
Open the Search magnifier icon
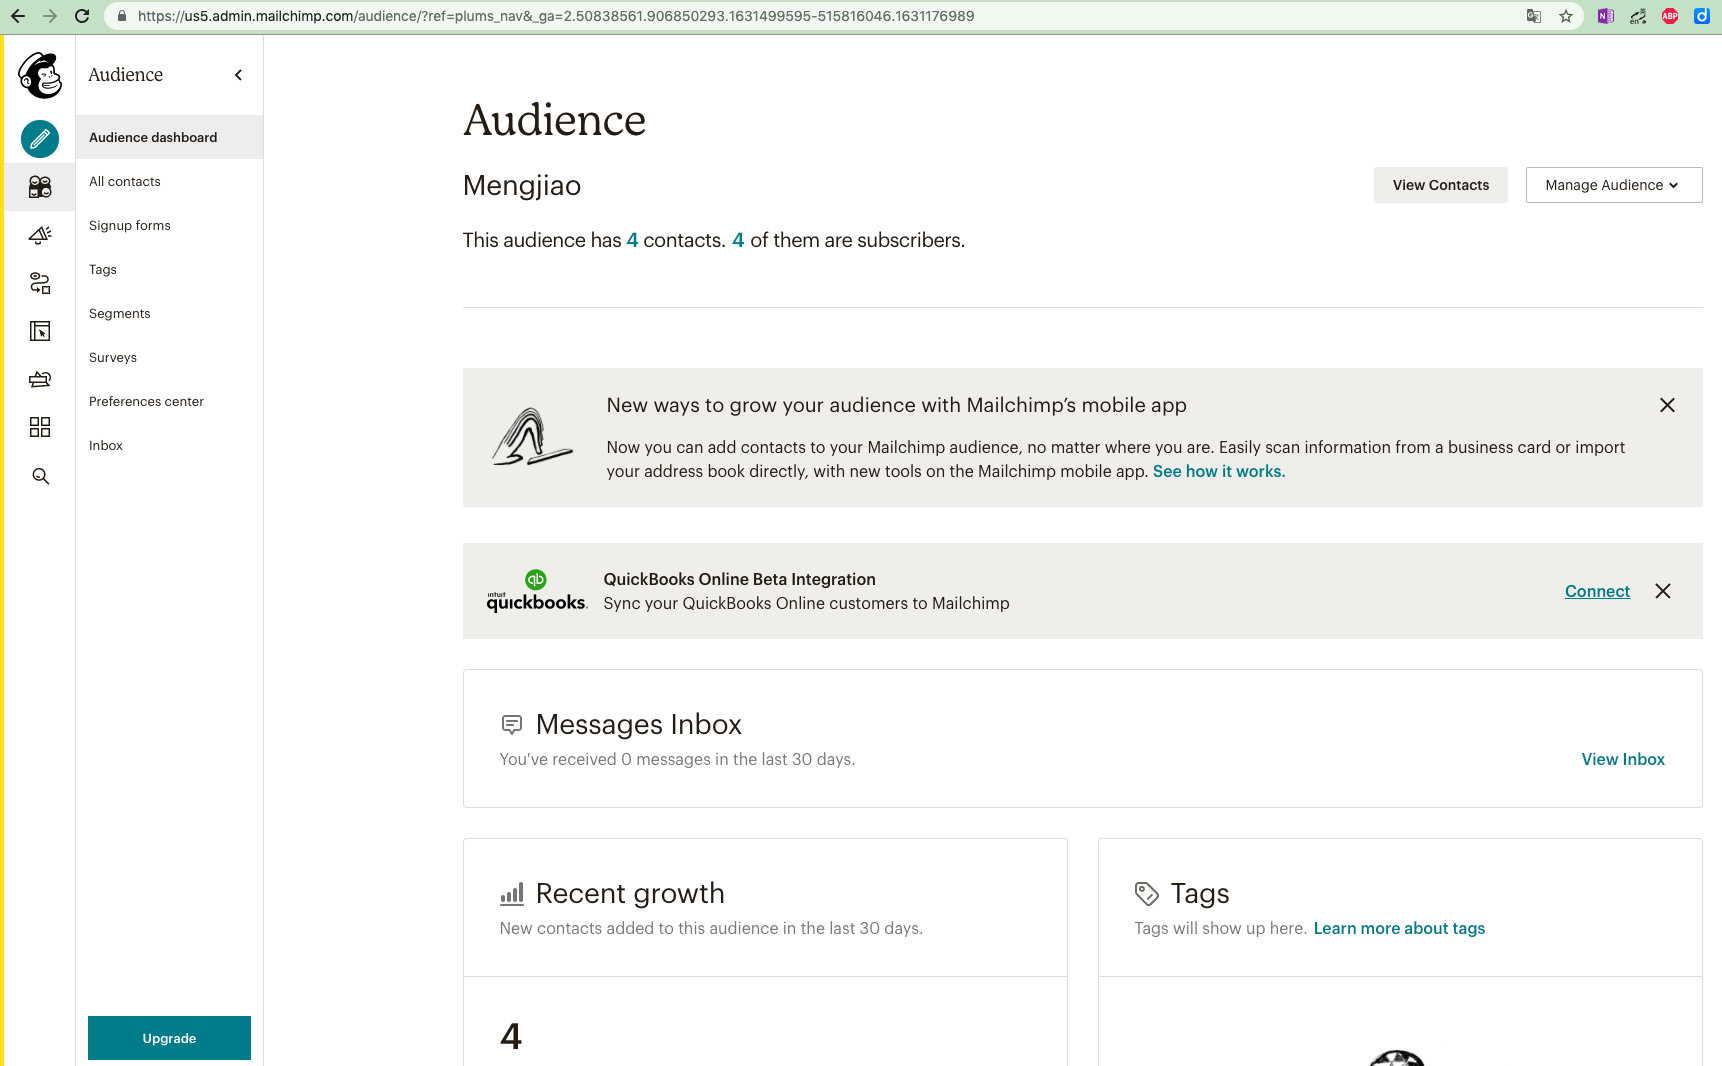coord(40,476)
